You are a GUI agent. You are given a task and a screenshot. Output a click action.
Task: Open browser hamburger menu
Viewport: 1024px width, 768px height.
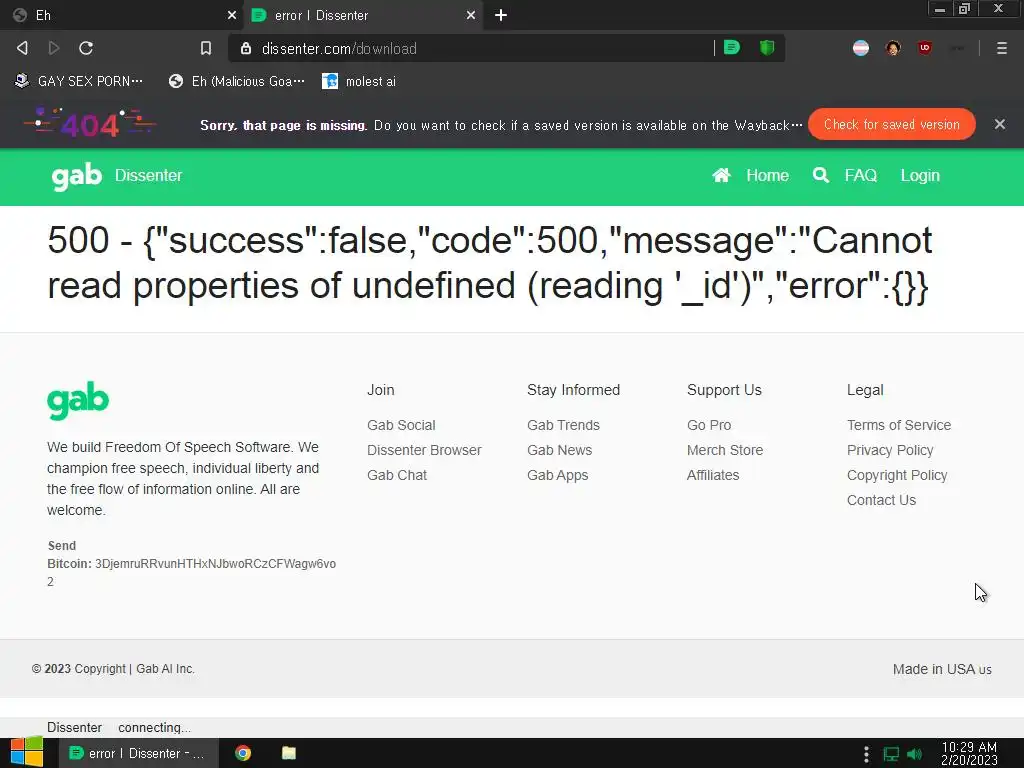pos(1002,48)
